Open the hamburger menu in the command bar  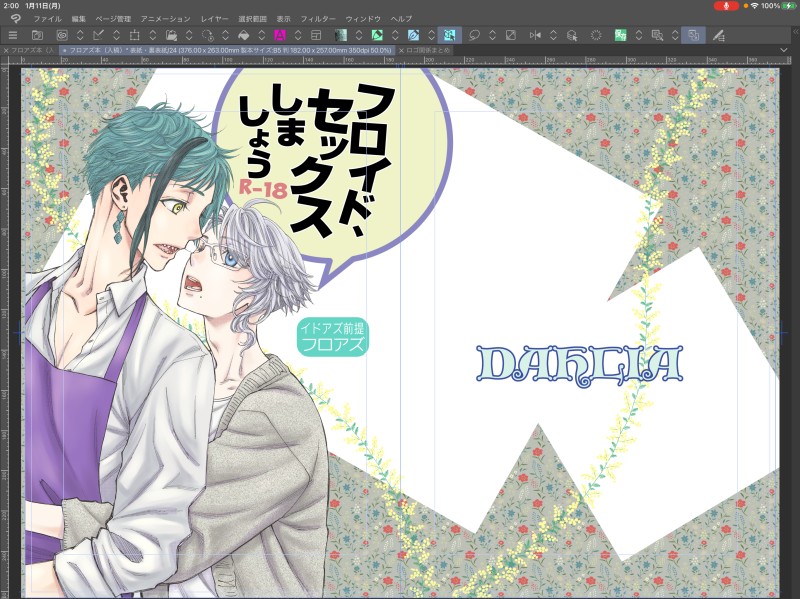[x=13, y=35]
